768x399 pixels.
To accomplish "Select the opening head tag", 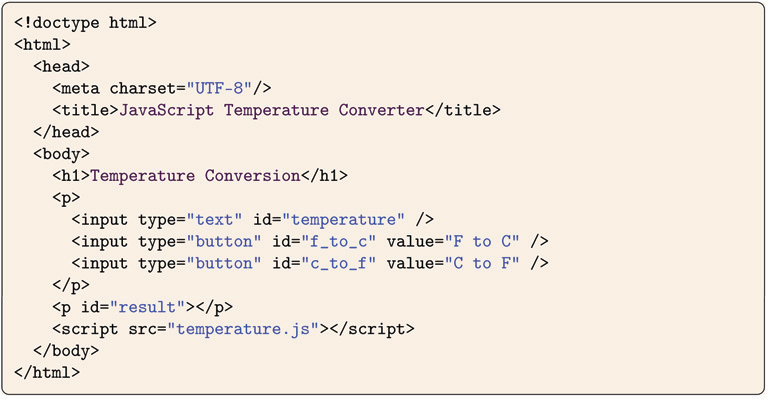I will (62, 66).
